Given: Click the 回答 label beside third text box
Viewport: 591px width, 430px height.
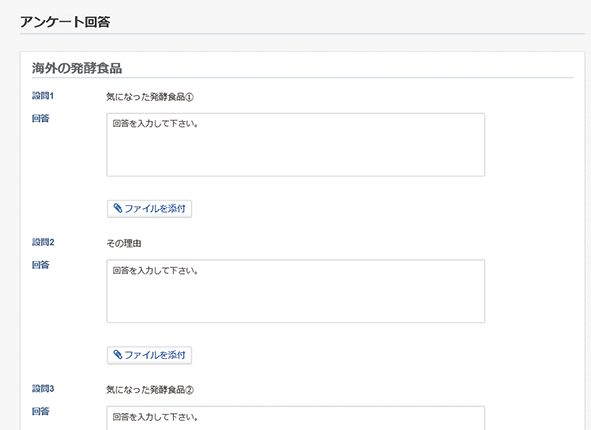Looking at the screenshot, I should tap(41, 411).
